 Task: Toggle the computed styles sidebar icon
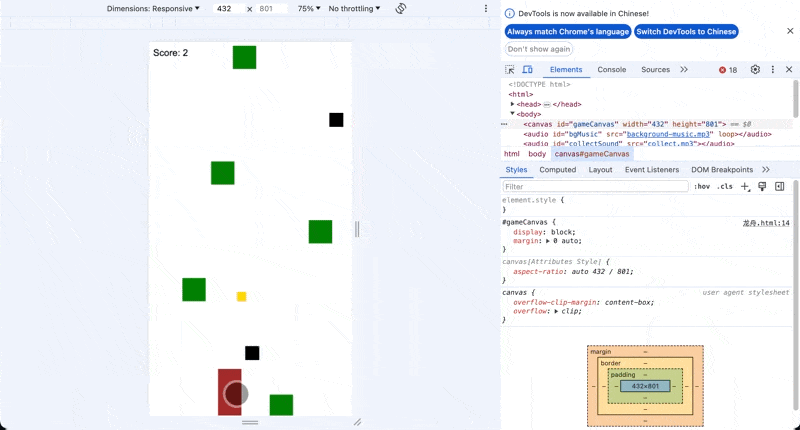(x=779, y=186)
